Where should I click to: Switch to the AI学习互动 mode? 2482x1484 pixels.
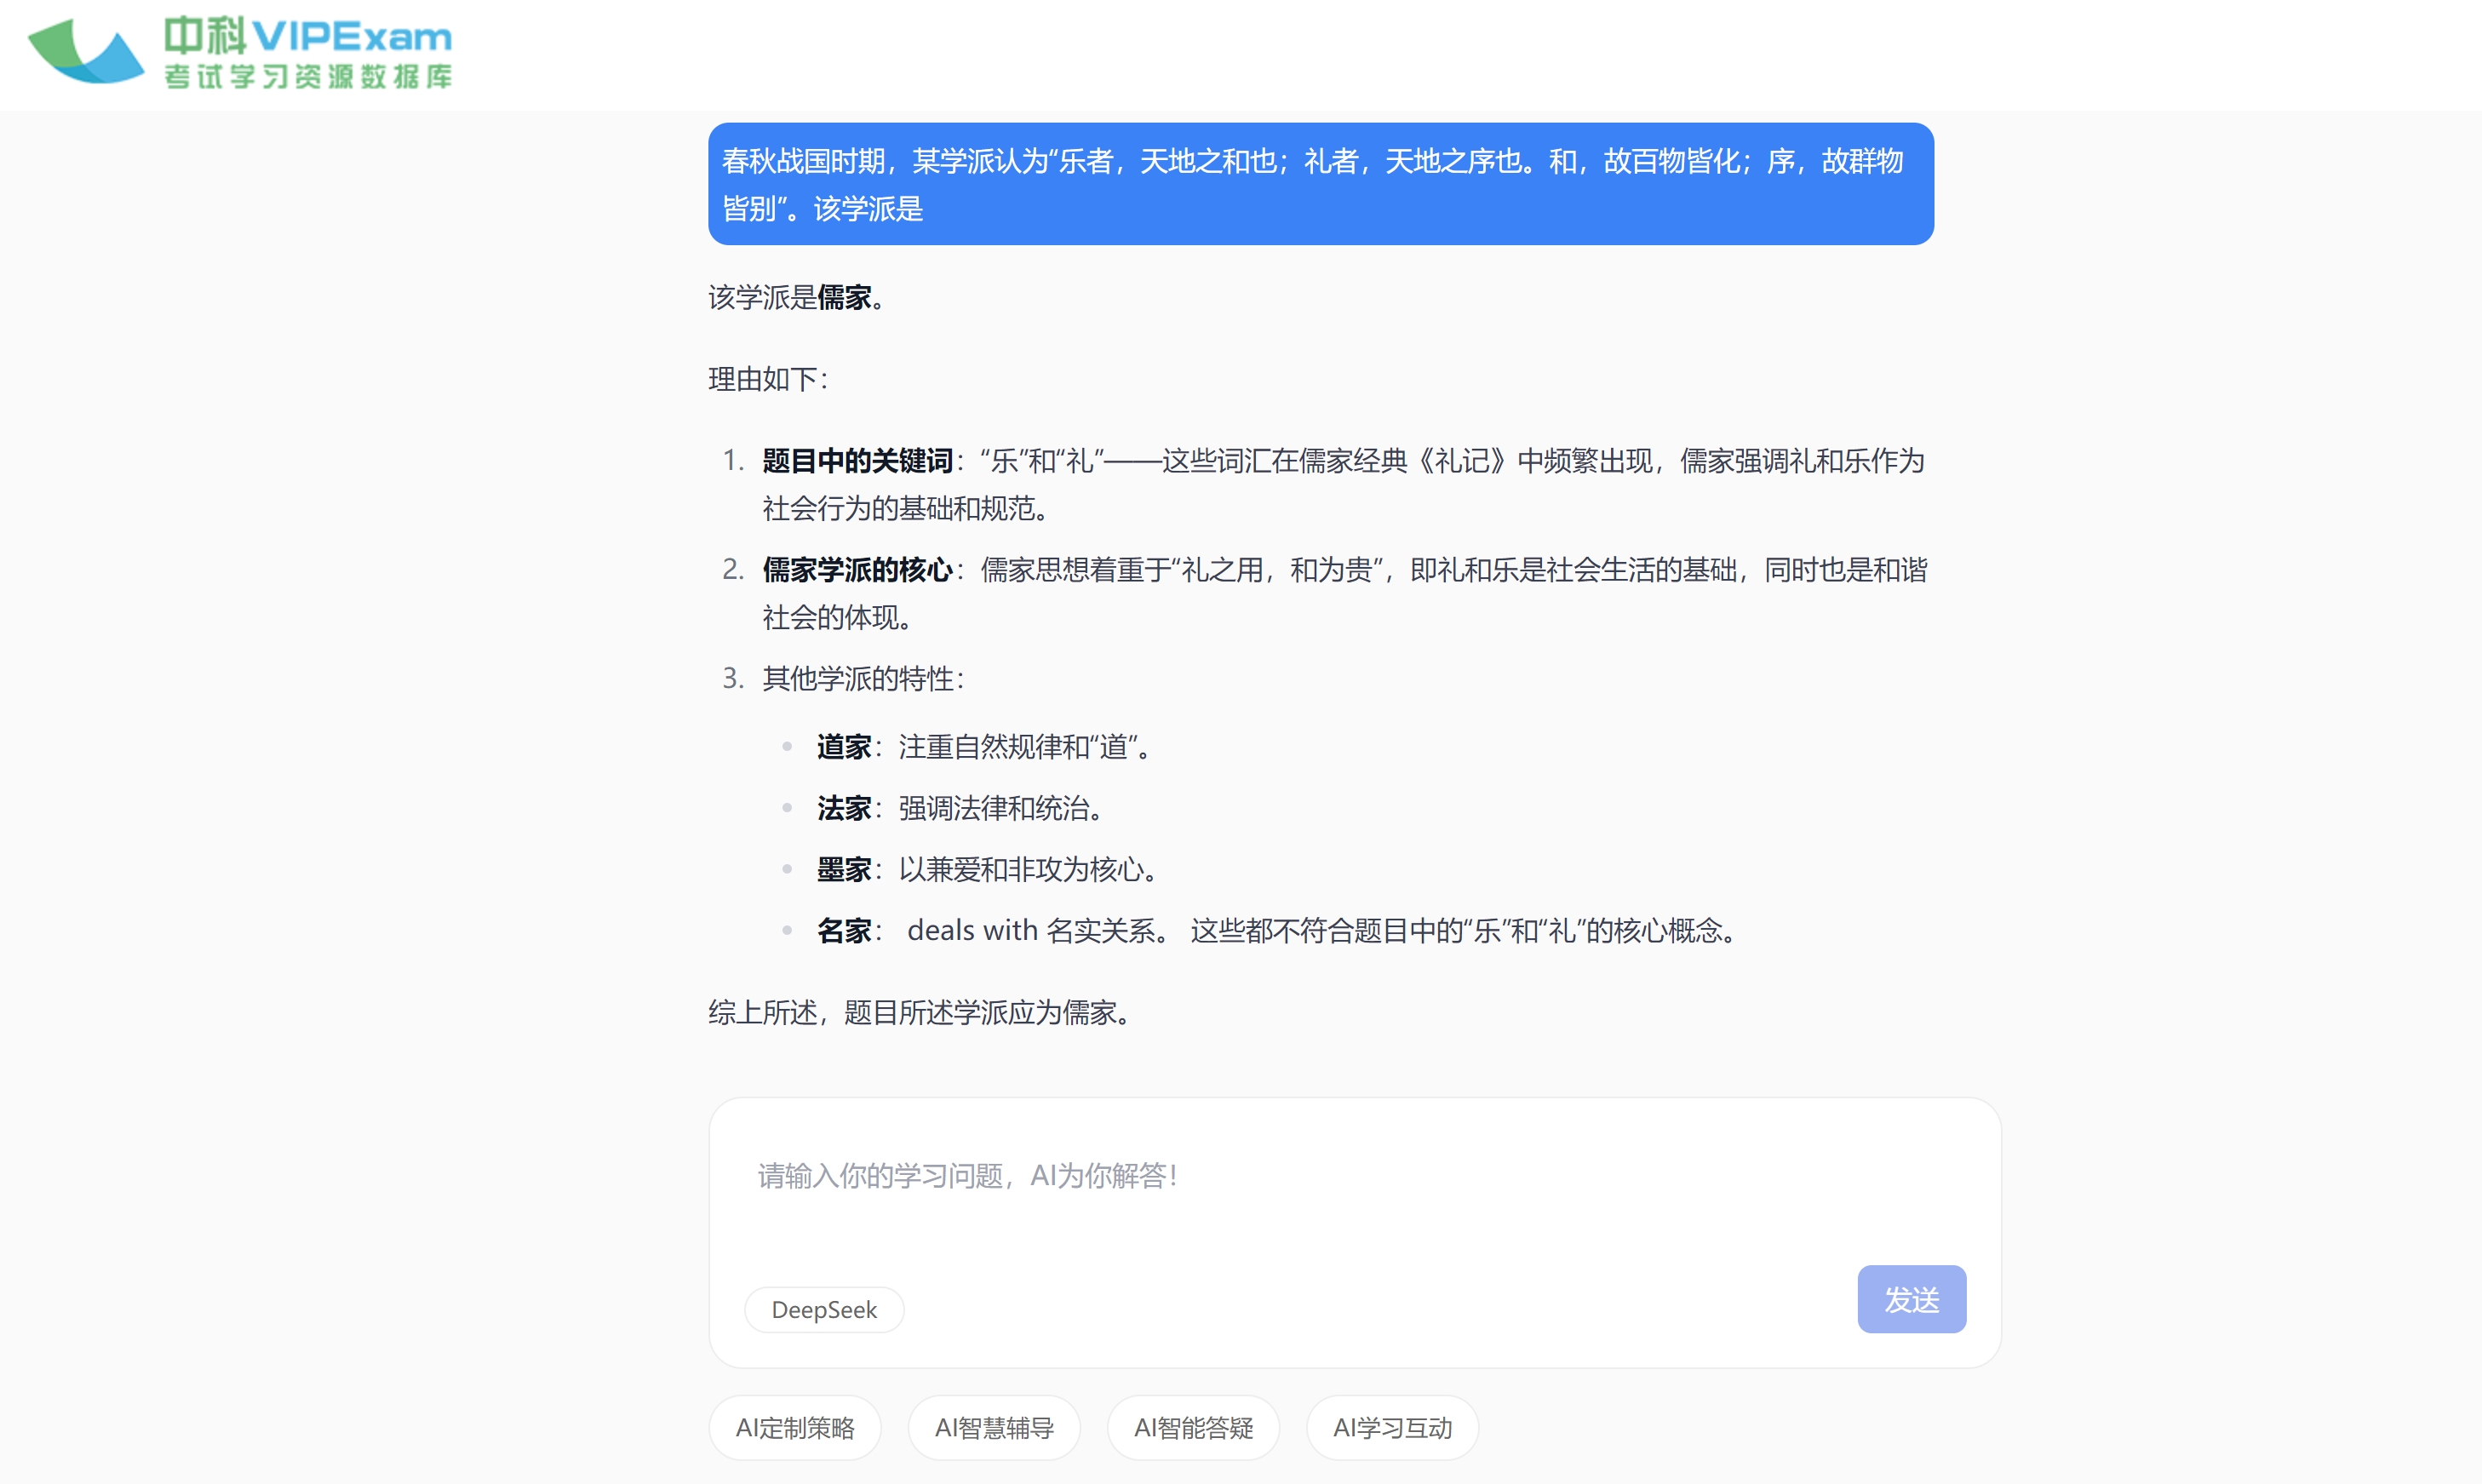[1392, 1427]
